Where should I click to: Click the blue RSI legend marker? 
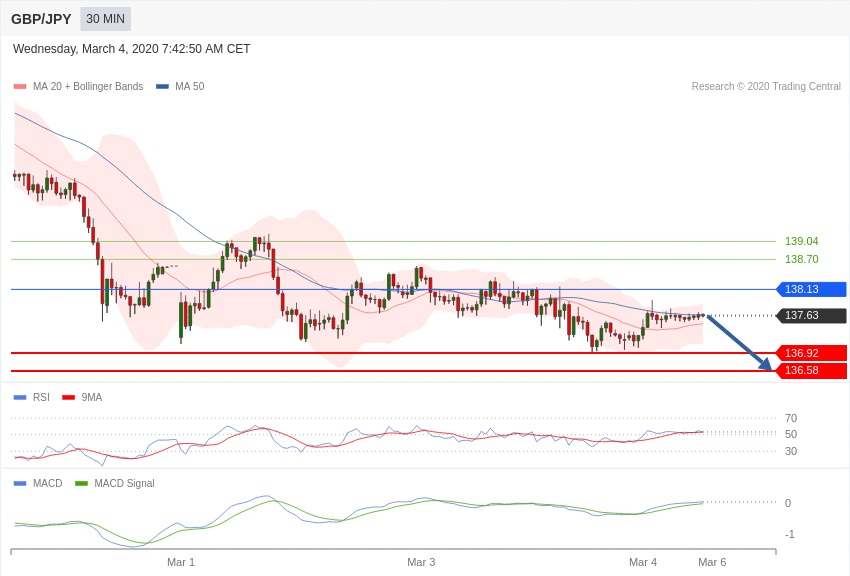point(20,398)
